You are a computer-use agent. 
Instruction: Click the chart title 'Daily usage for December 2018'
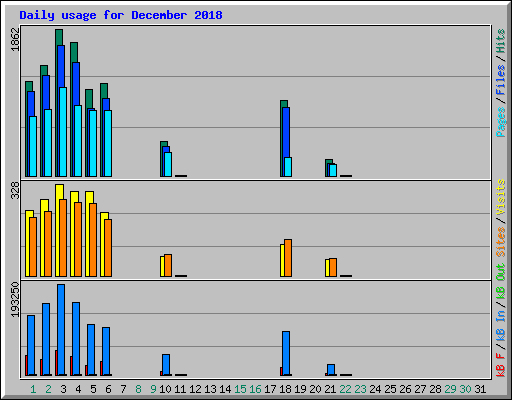click(121, 15)
